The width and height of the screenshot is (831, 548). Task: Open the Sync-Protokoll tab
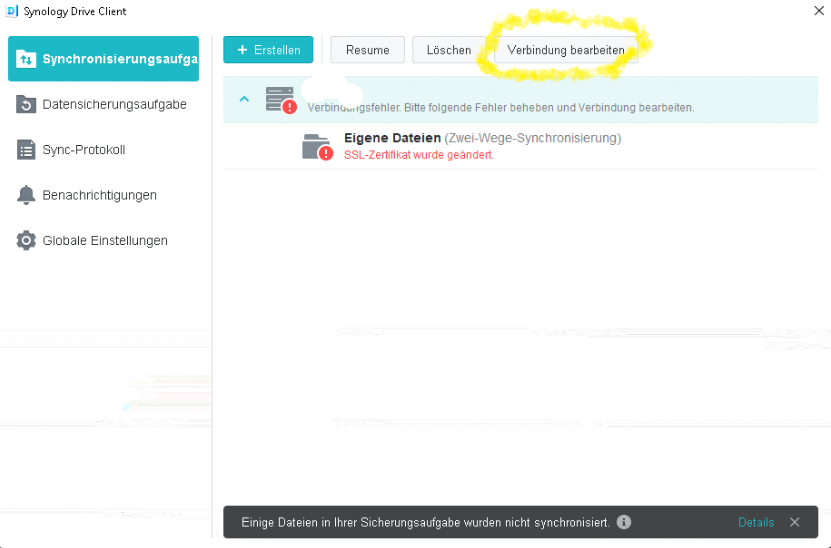click(x=83, y=150)
